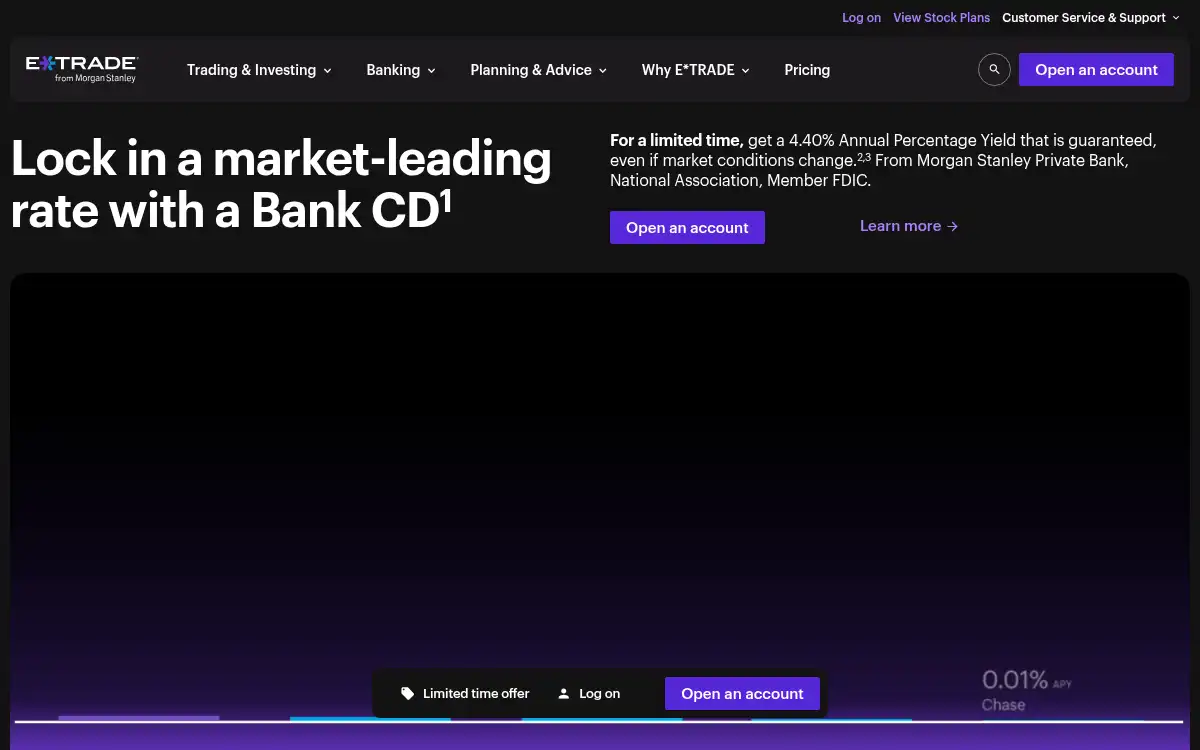Click the arrow next to Learn more
1200x750 pixels.
(953, 227)
